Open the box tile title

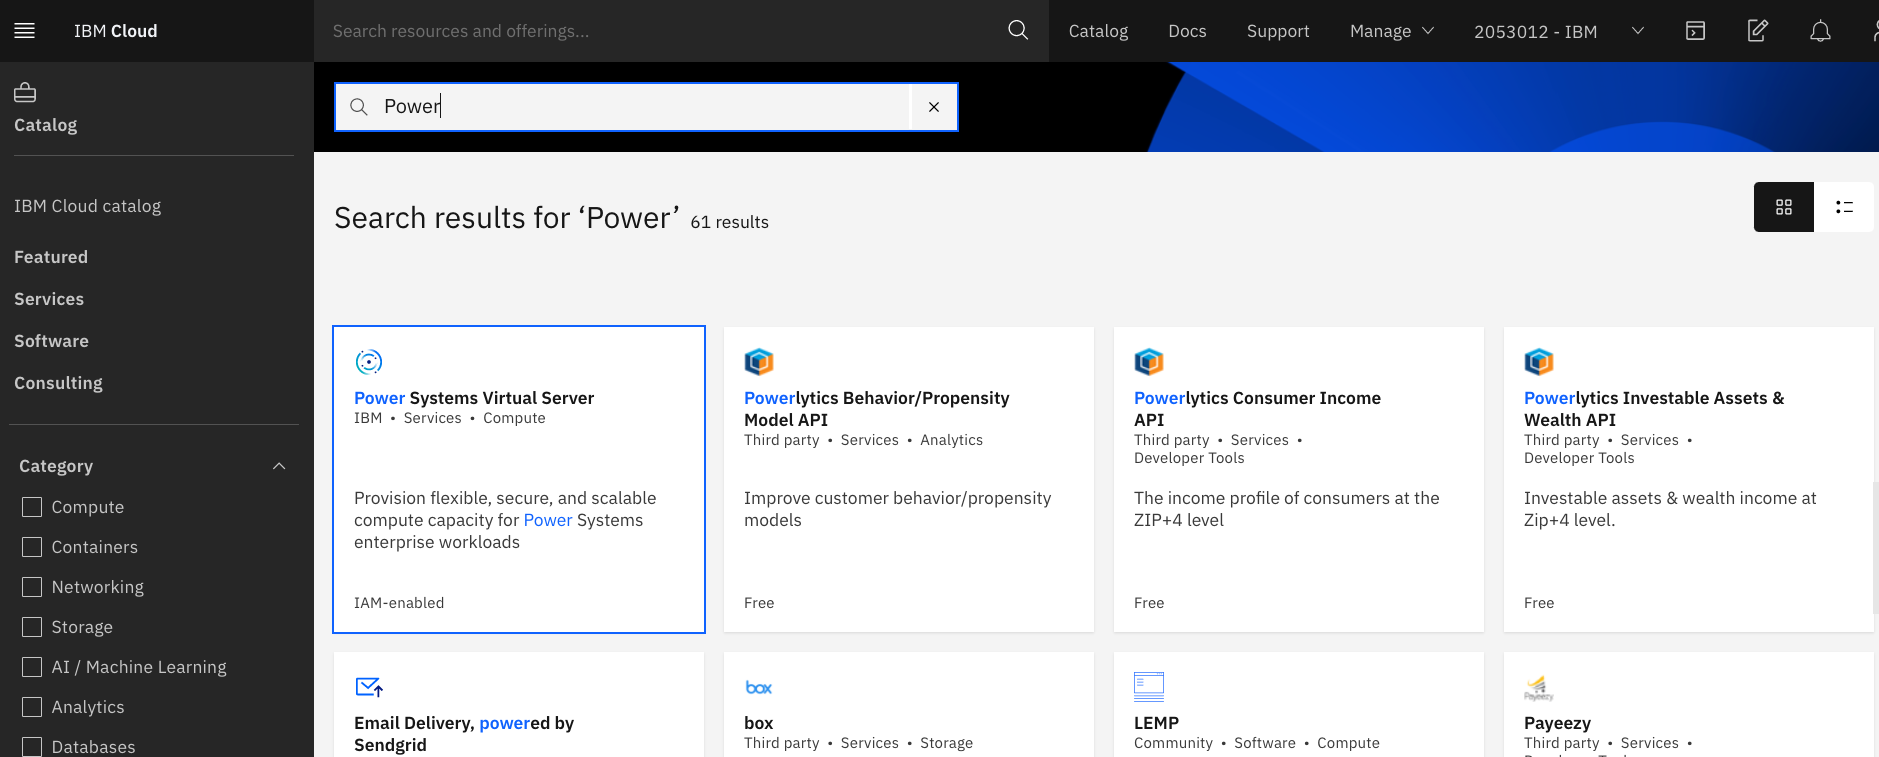click(758, 723)
